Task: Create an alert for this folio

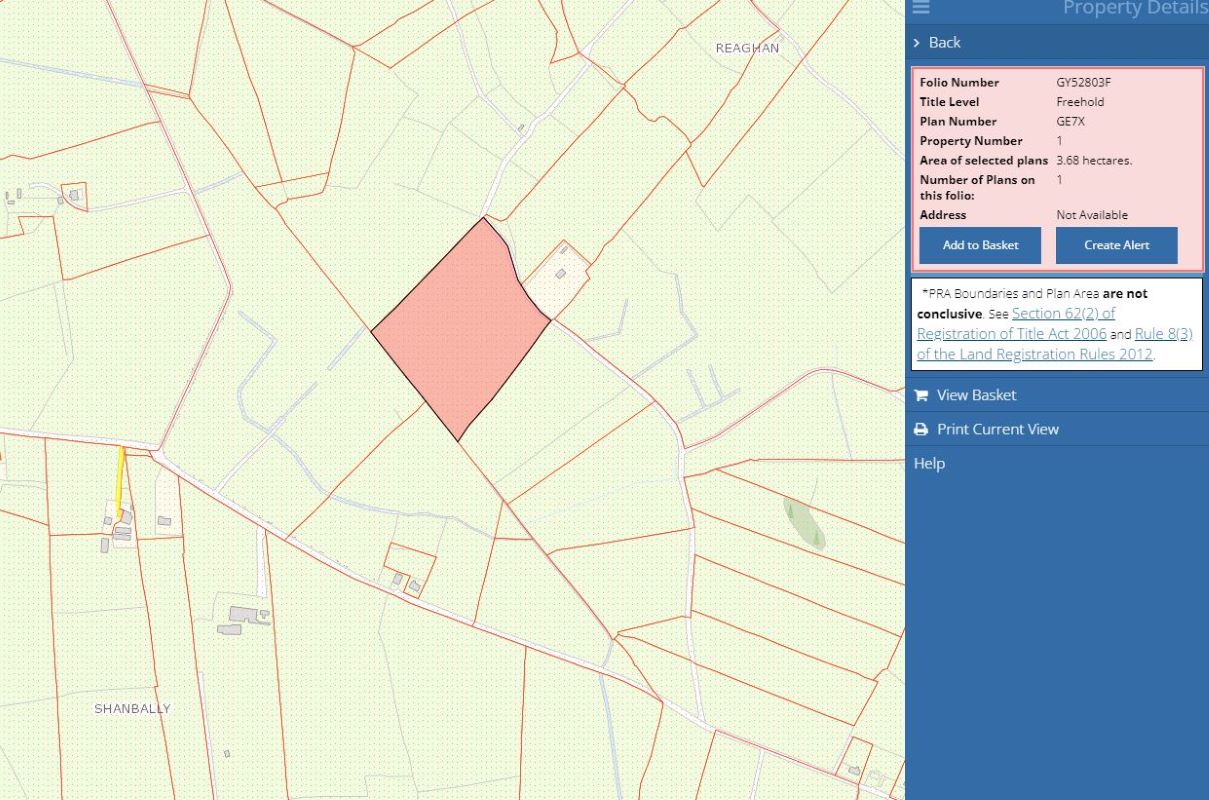Action: point(1116,245)
